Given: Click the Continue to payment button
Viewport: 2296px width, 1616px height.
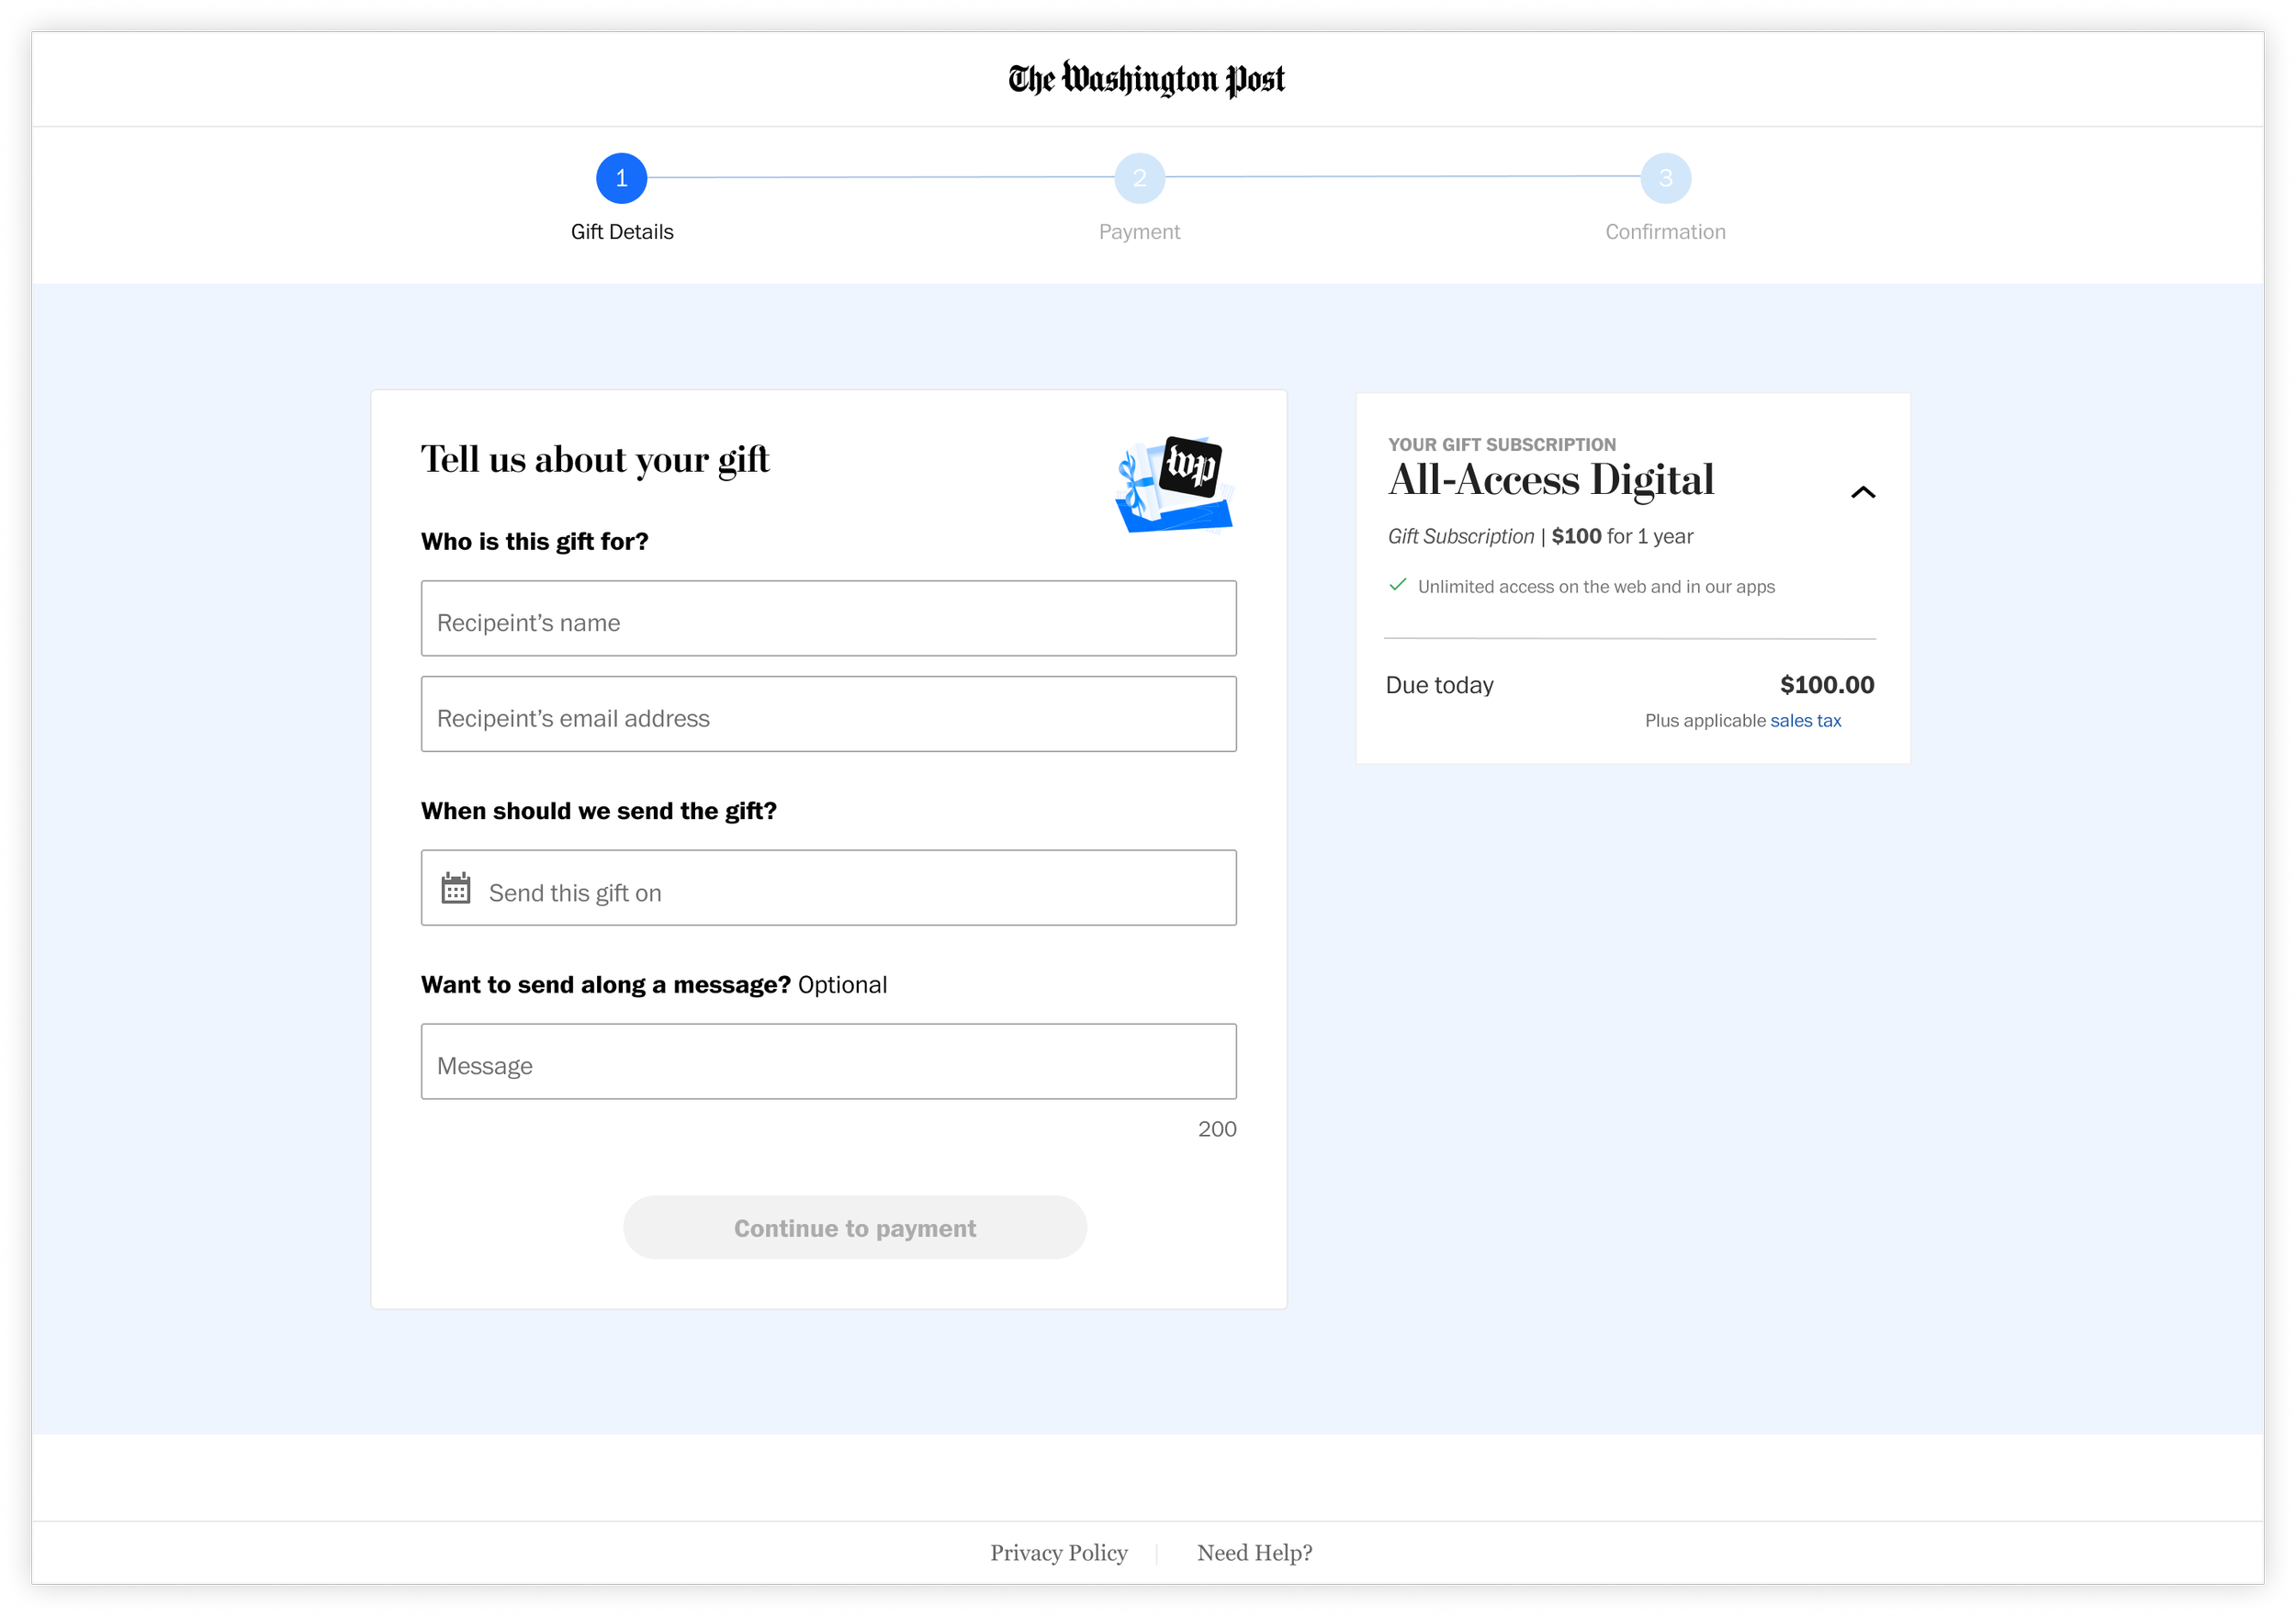Looking at the screenshot, I should click(x=855, y=1227).
